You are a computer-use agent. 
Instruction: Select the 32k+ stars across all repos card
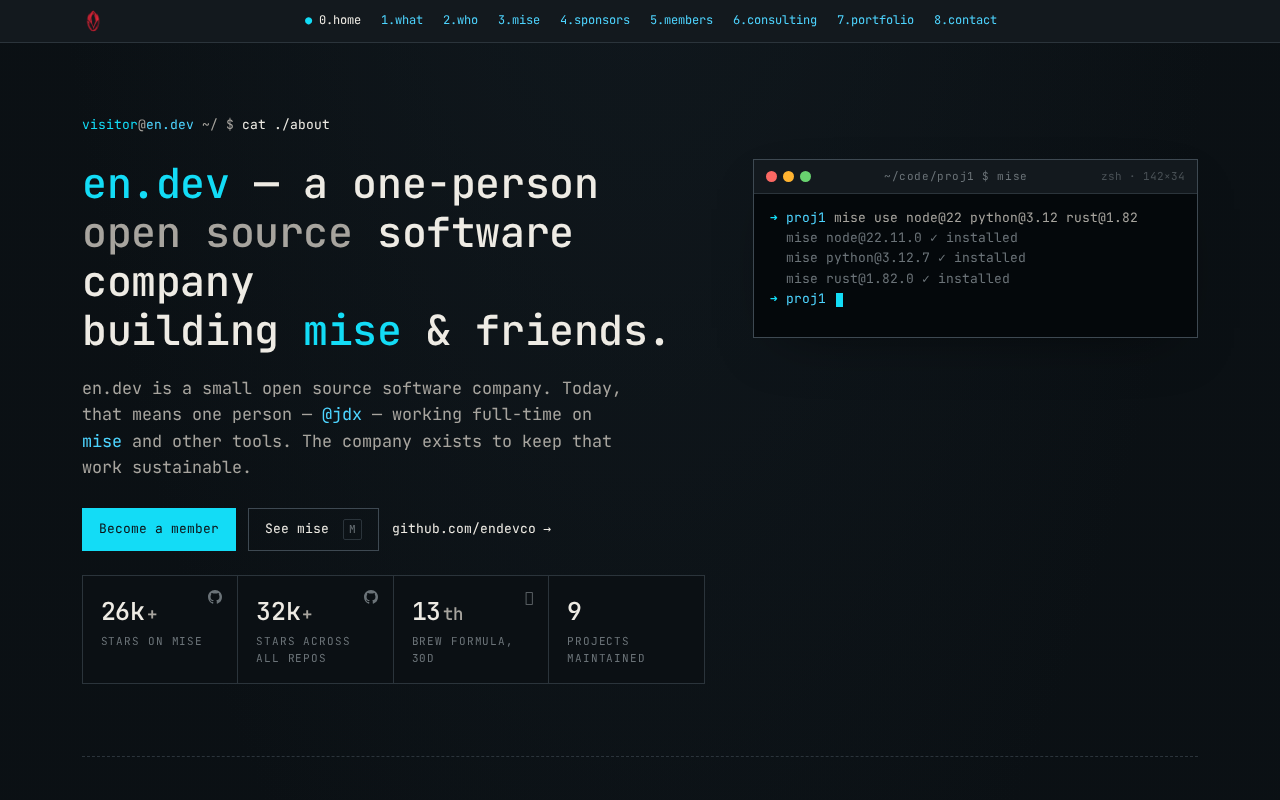[316, 629]
